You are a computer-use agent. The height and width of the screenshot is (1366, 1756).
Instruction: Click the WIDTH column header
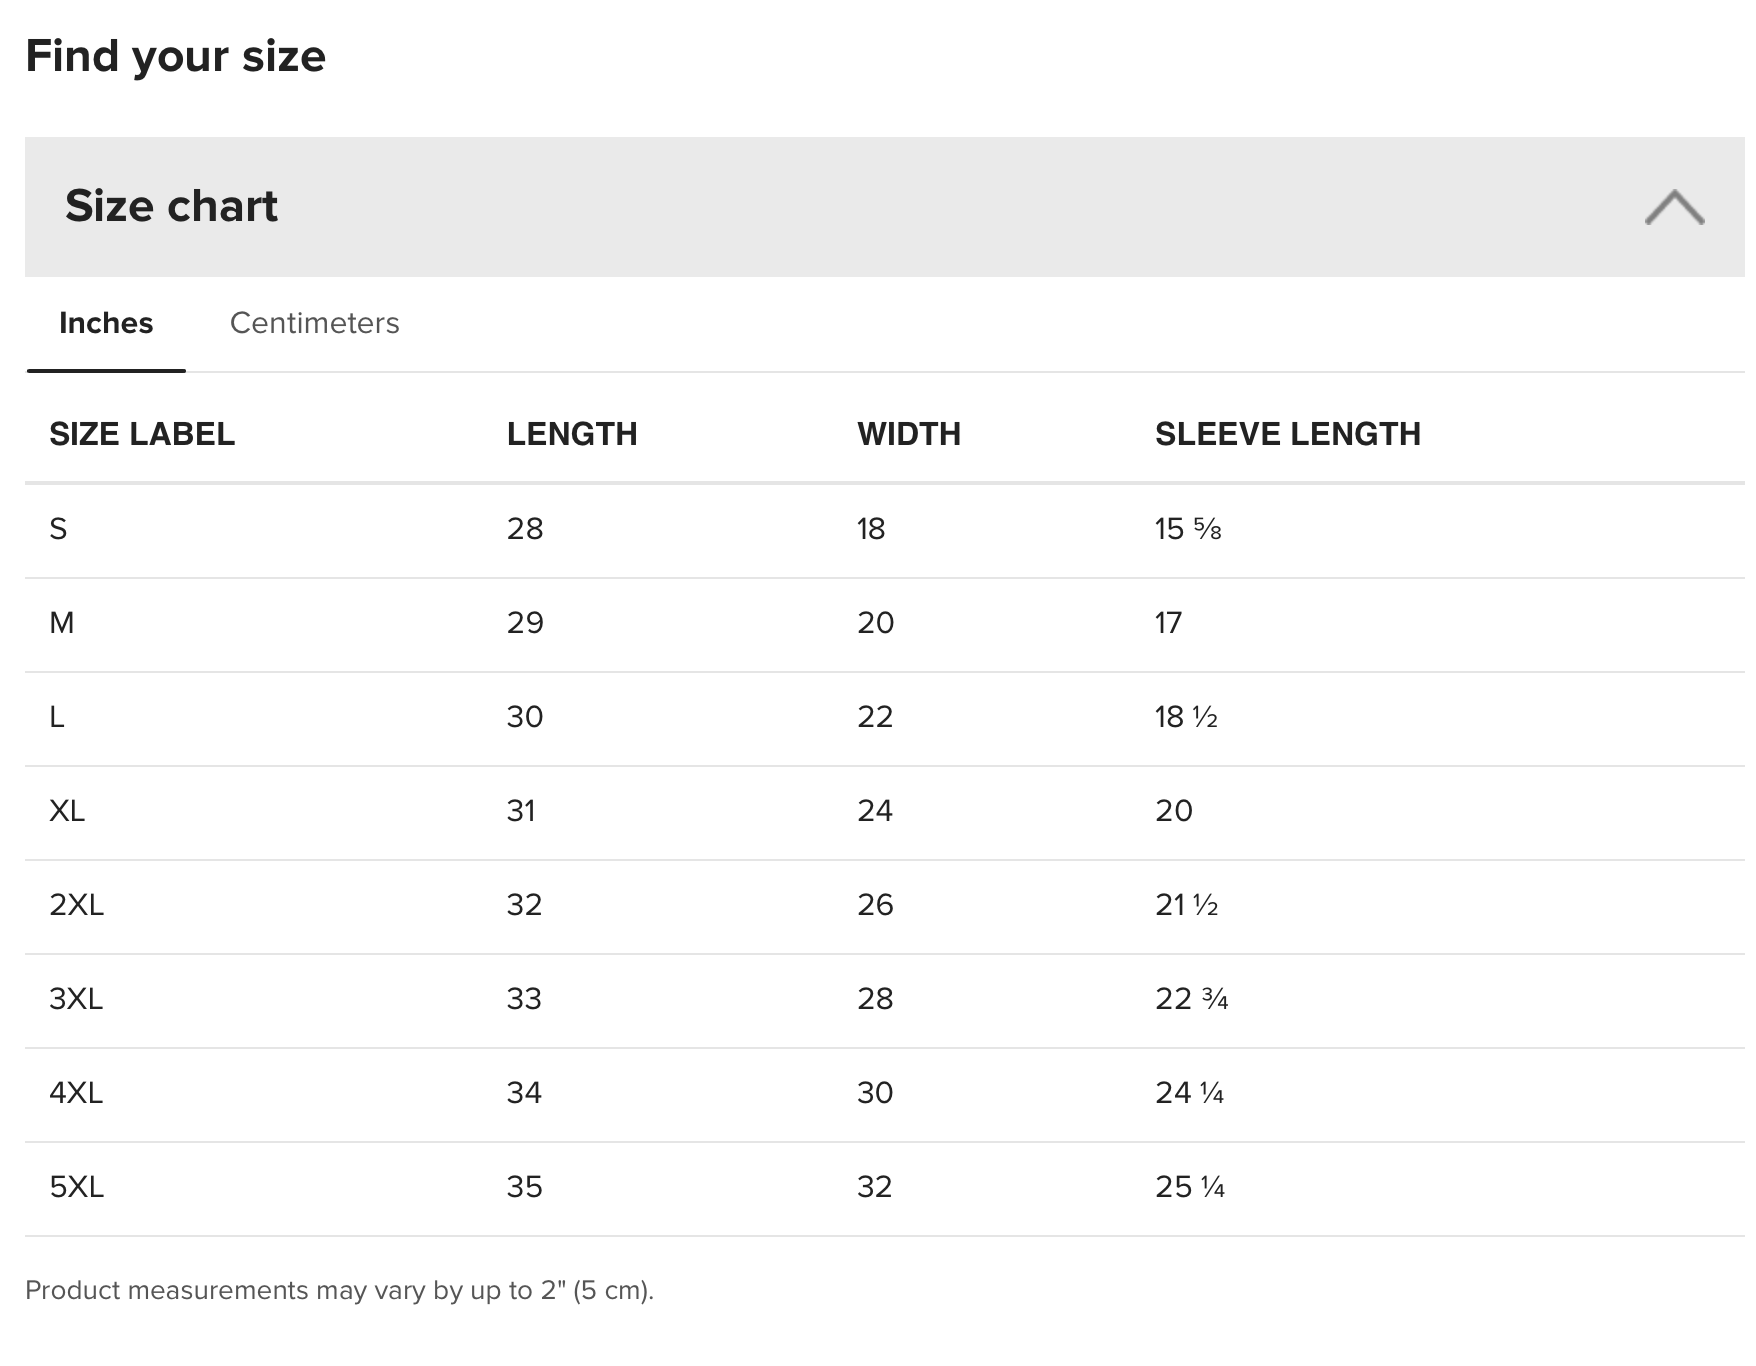[908, 434]
